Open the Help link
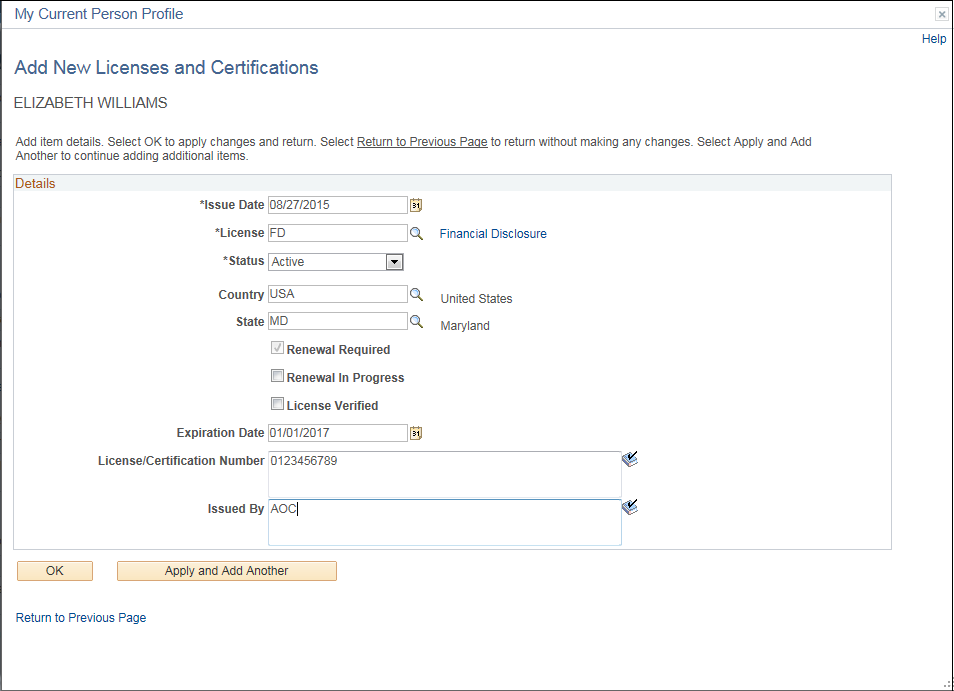Image resolution: width=954 pixels, height=691 pixels. click(934, 39)
